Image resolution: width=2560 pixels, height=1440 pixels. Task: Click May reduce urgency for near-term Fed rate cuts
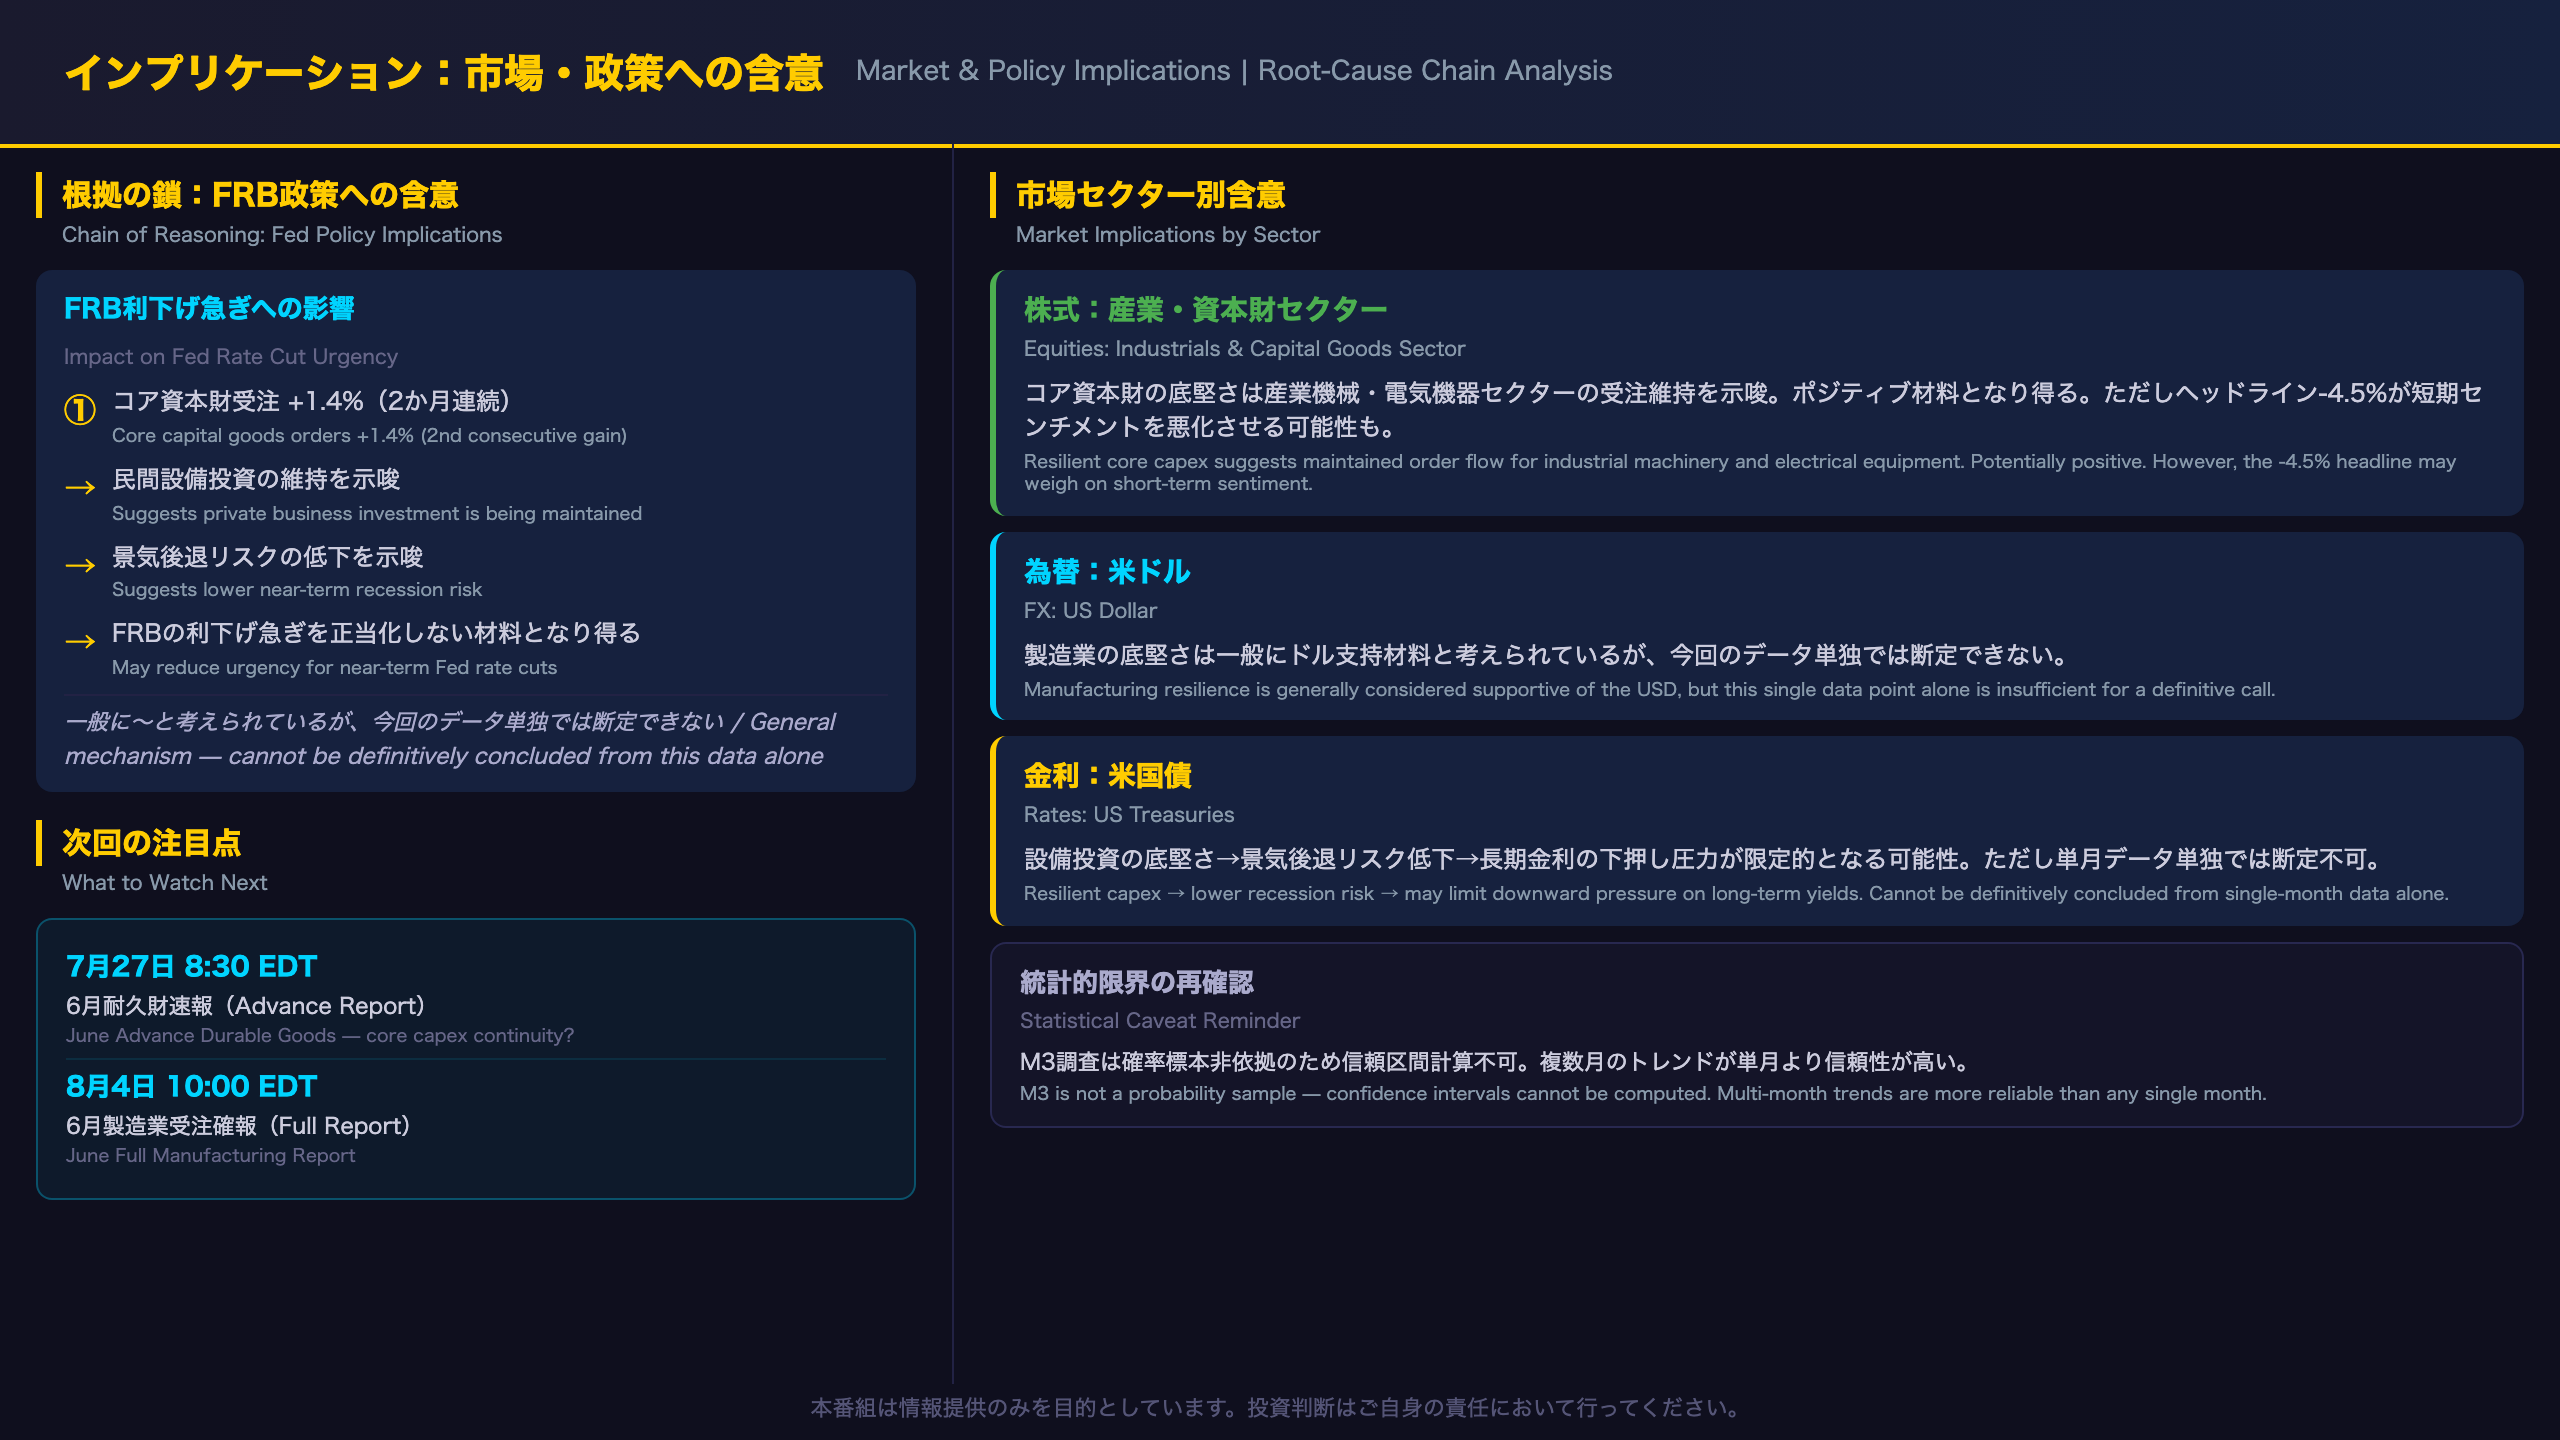334,668
